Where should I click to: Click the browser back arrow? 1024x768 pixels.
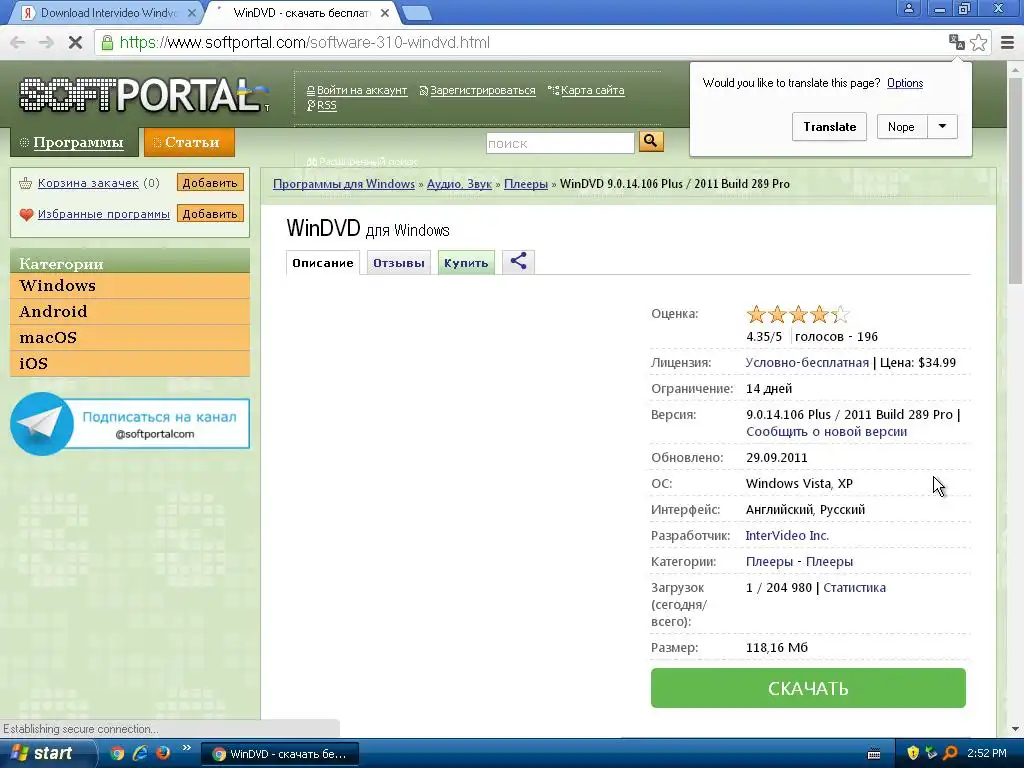tap(18, 43)
